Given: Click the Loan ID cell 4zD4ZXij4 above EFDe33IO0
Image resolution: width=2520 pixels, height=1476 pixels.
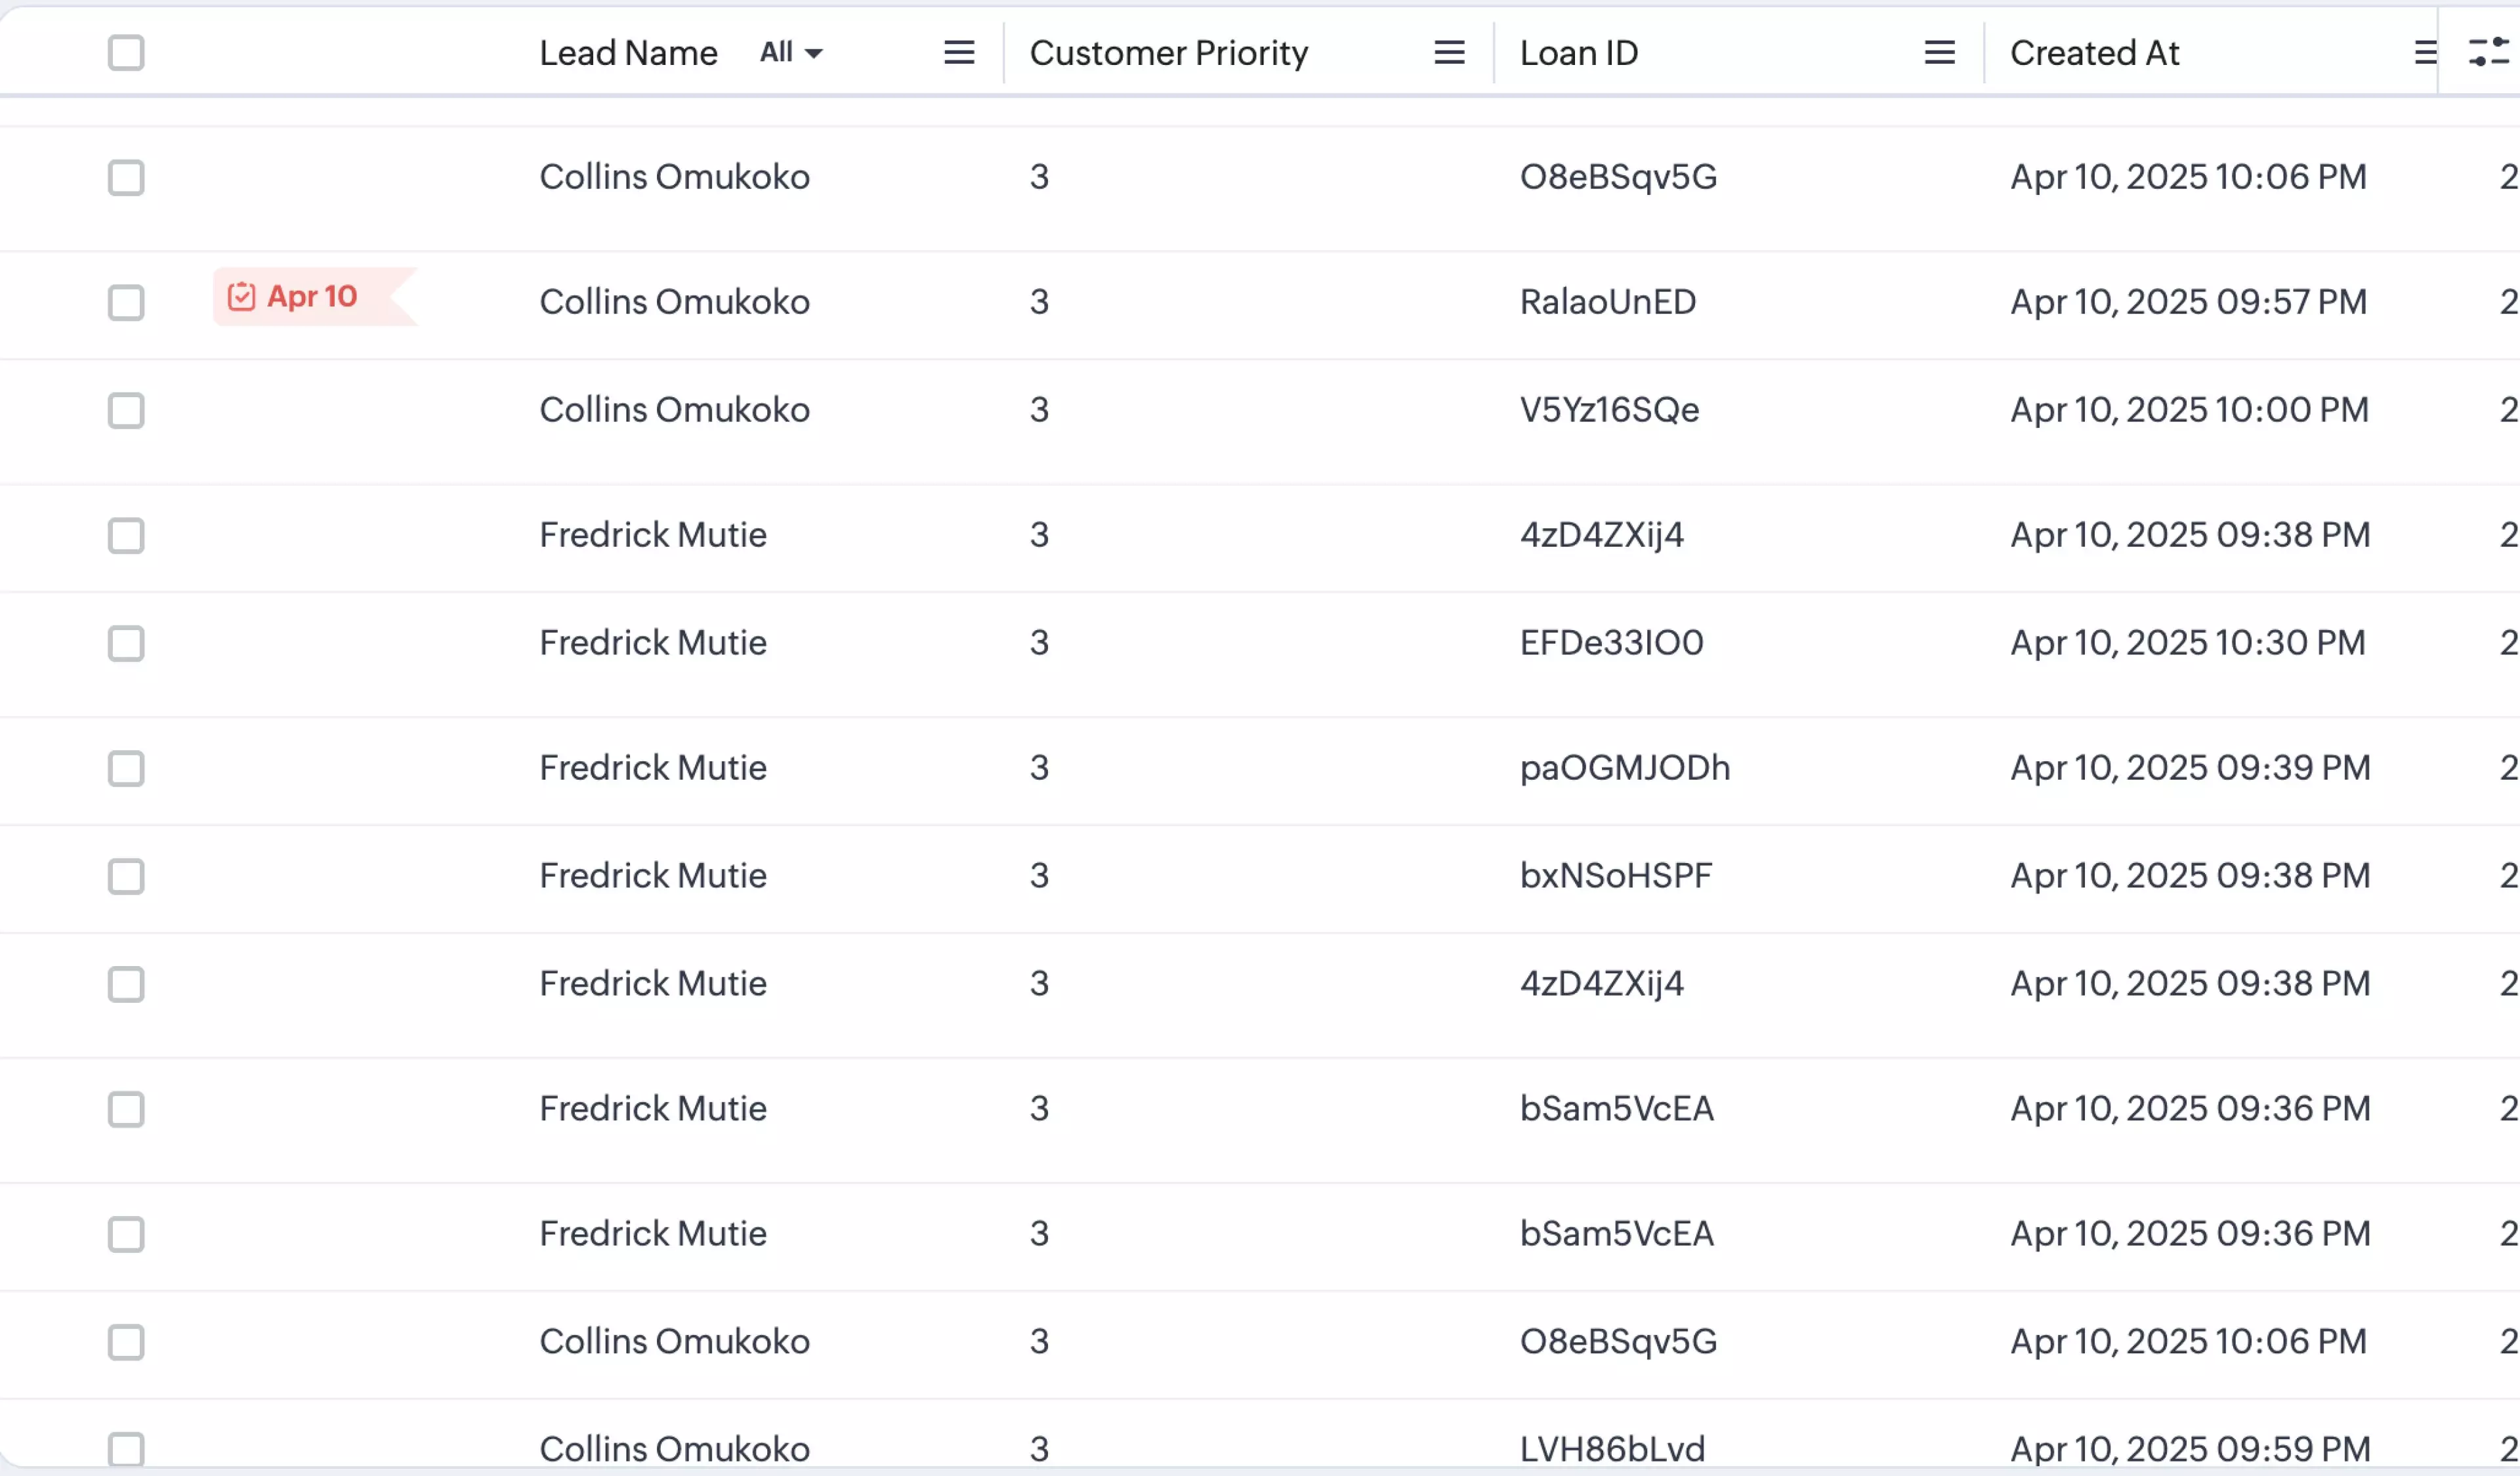Looking at the screenshot, I should pos(1601,535).
